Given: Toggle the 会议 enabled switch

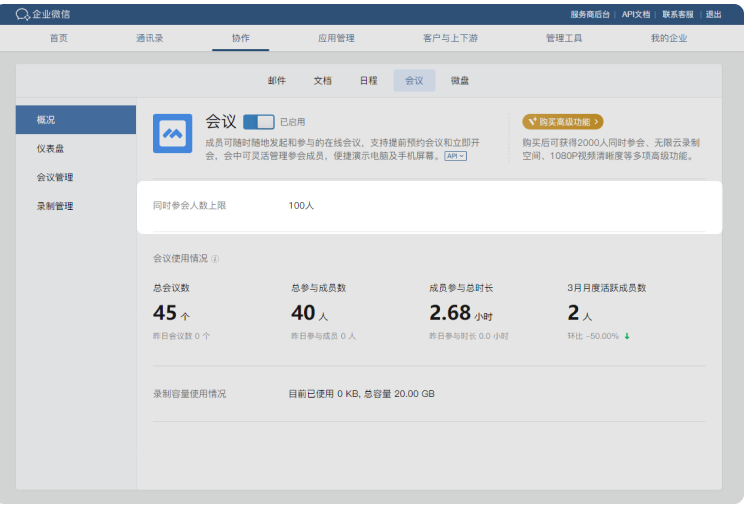Looking at the screenshot, I should coord(258,121).
